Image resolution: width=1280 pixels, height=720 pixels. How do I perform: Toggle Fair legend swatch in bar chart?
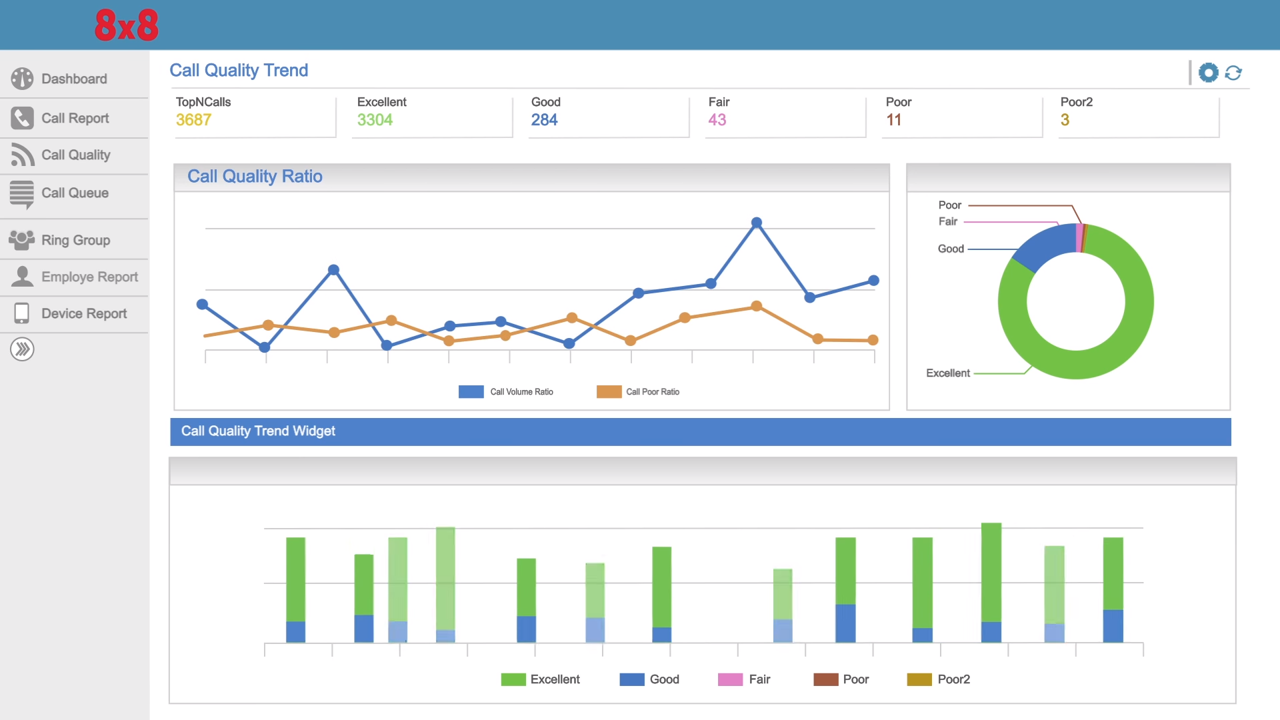pos(731,680)
